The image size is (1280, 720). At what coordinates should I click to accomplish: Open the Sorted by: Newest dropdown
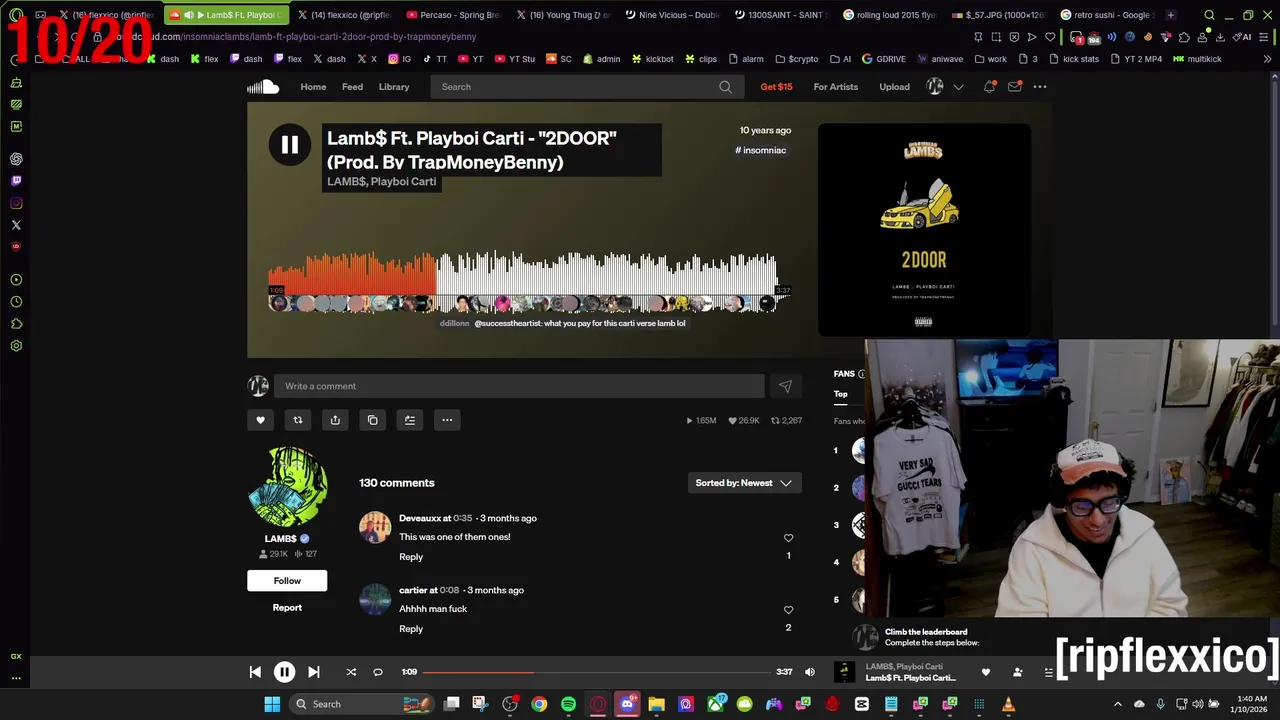744,483
